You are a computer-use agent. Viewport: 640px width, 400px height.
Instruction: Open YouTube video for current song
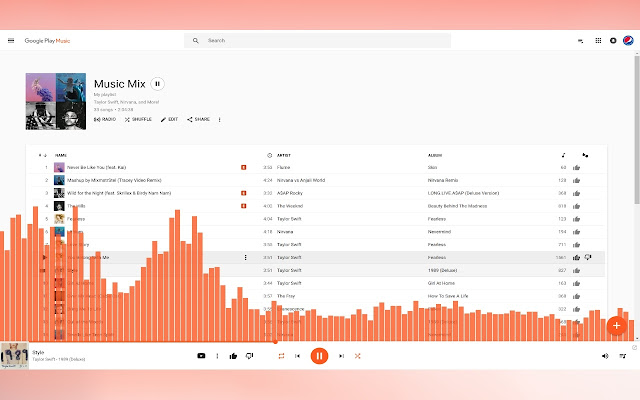(201, 356)
